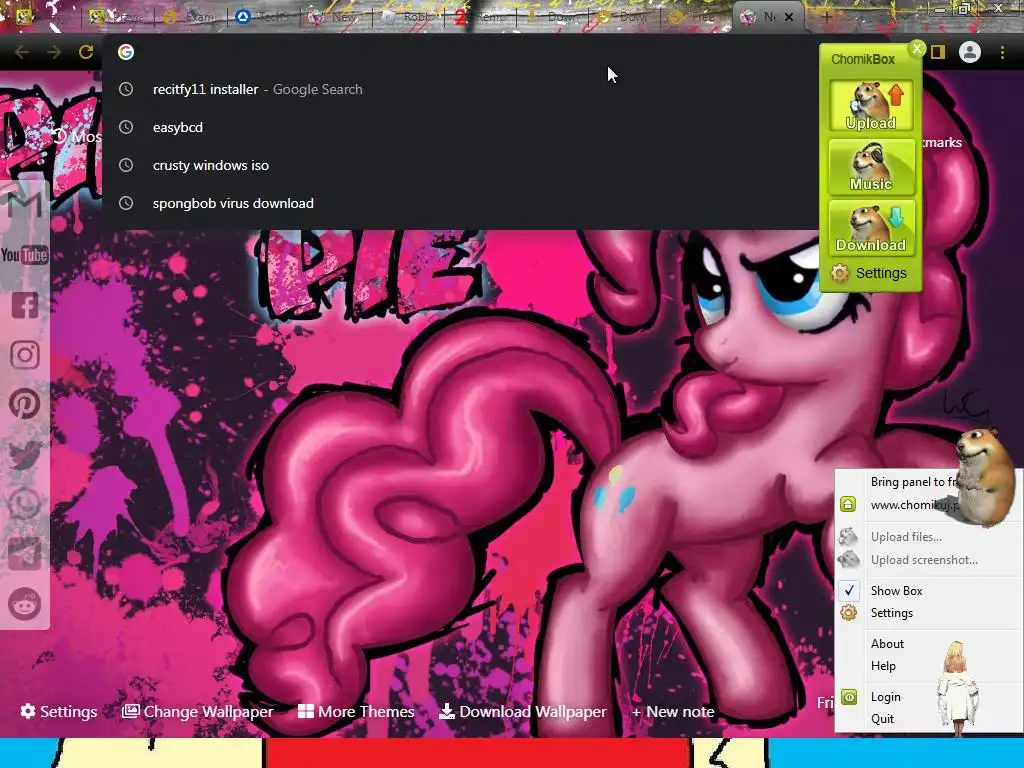The image size is (1024, 768).
Task: Choose Help in tray menu
Action: pos(927,666)
